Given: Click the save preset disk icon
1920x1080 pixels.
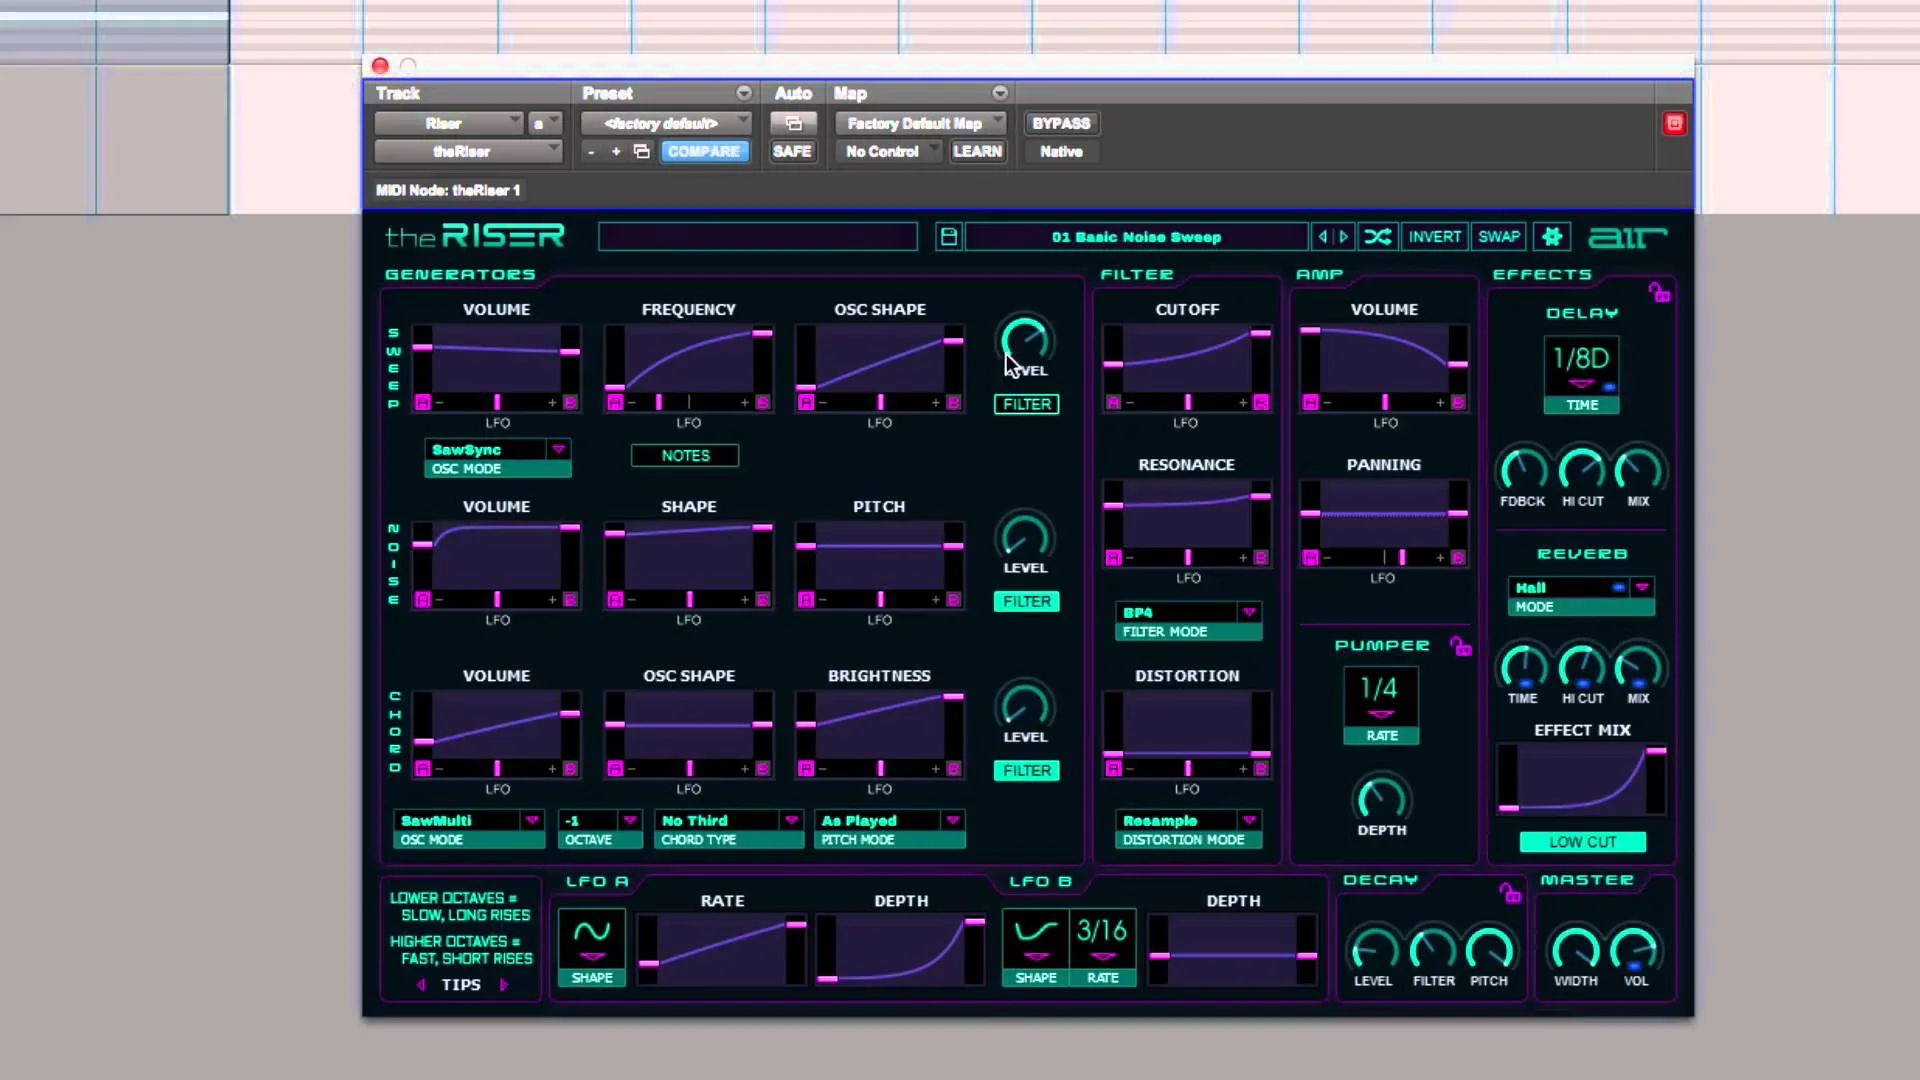Looking at the screenshot, I should (948, 237).
